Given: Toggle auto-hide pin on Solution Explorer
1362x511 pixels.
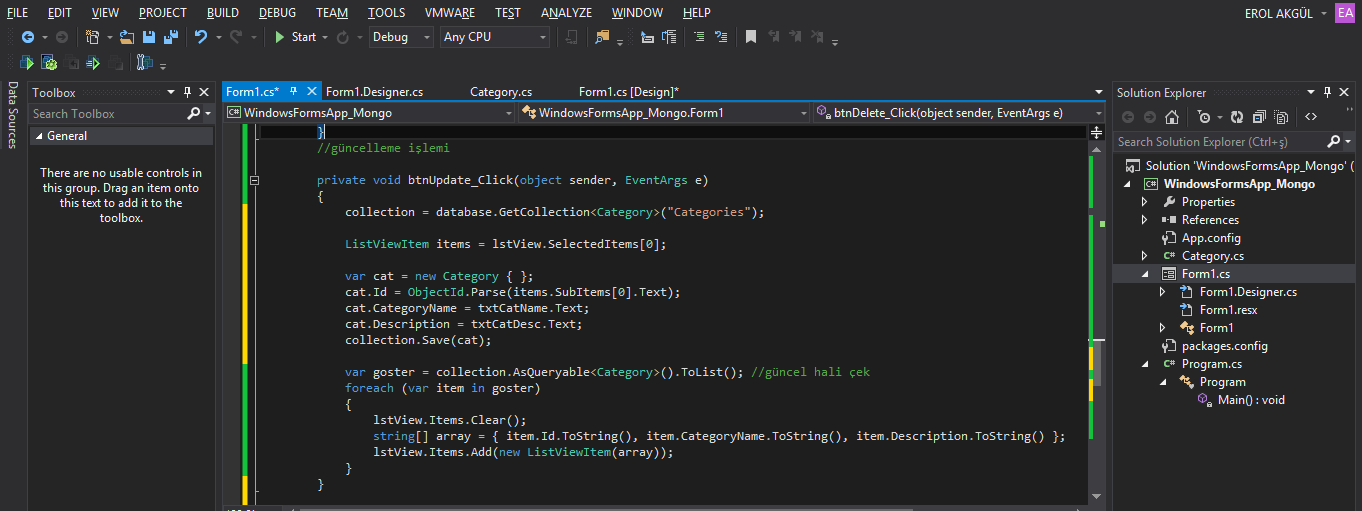Looking at the screenshot, I should (x=1327, y=92).
